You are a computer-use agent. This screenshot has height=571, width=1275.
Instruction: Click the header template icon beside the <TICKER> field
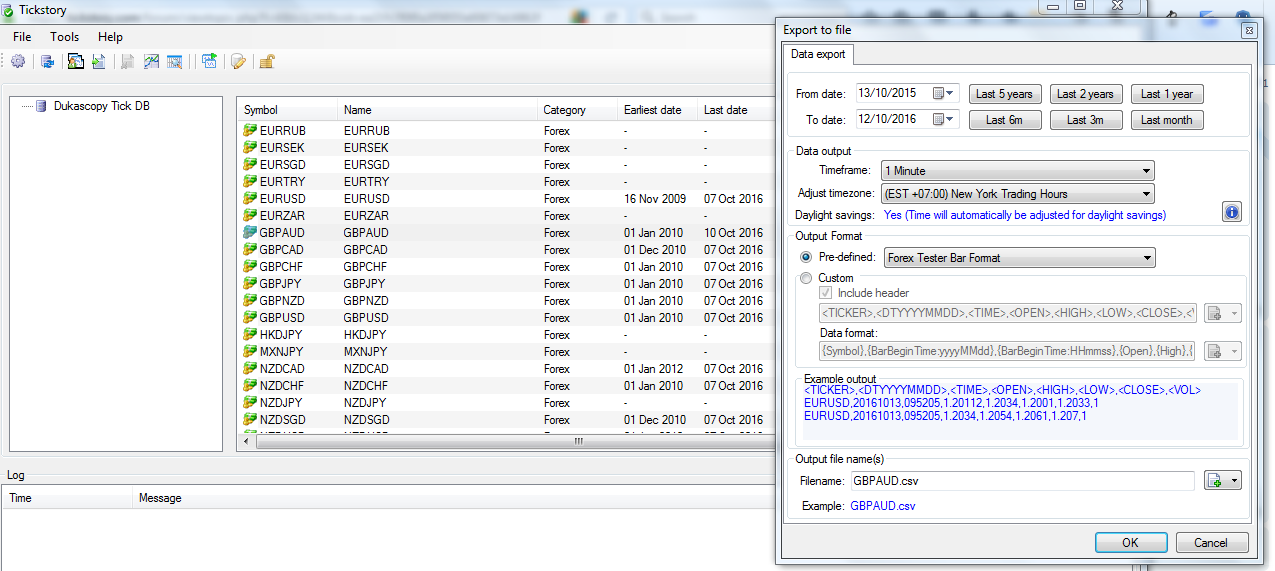point(1215,313)
